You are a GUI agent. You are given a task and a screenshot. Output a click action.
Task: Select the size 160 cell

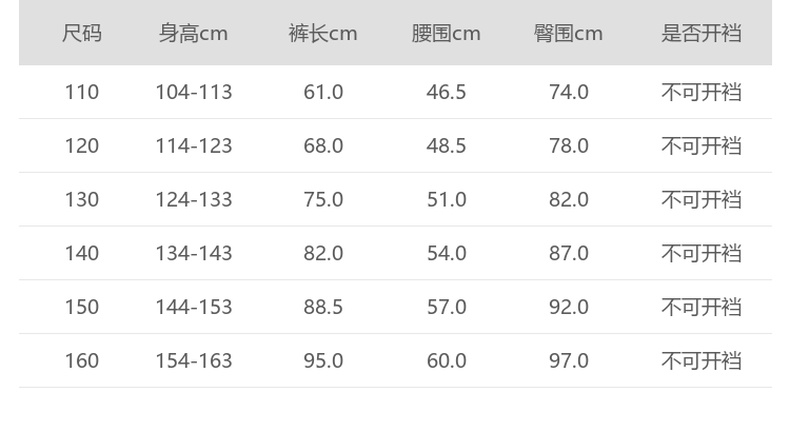82,361
